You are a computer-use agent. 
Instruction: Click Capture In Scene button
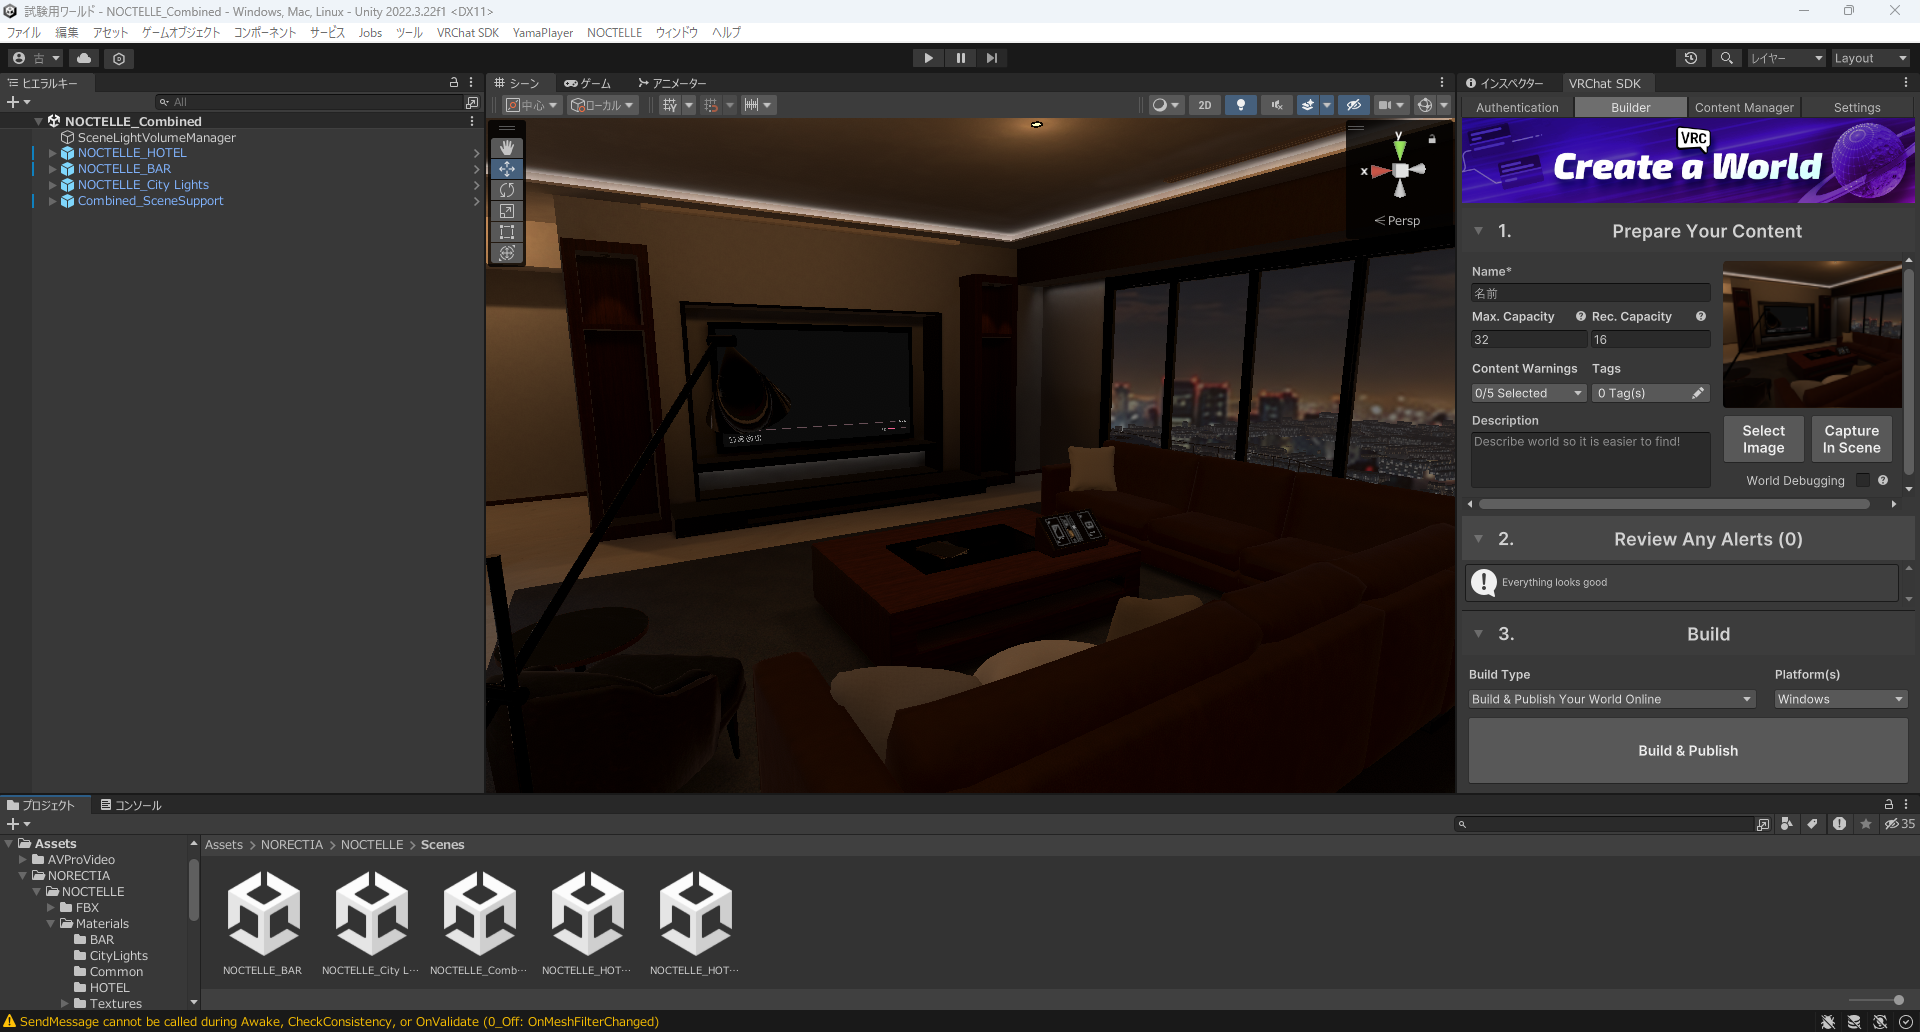tap(1851, 439)
